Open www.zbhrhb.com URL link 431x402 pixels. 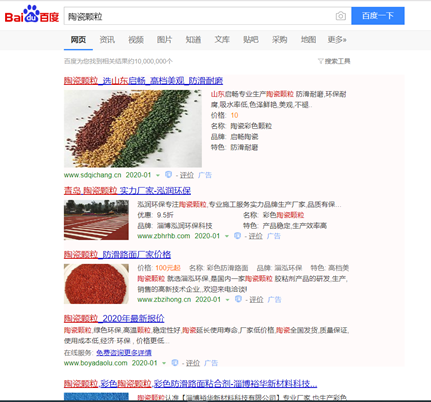tap(164, 236)
